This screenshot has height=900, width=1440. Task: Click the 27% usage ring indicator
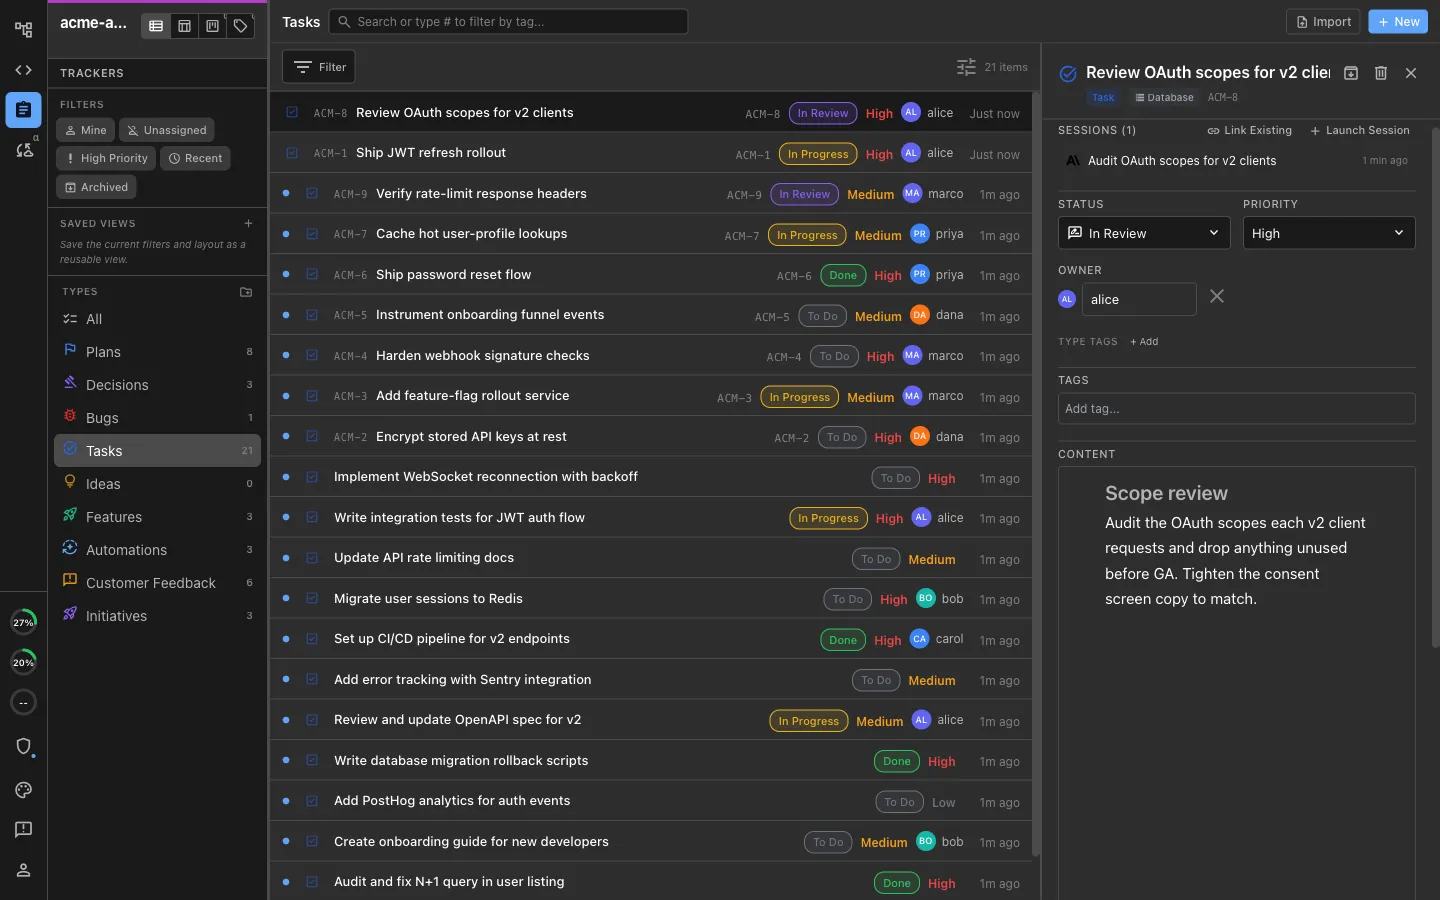(23, 622)
